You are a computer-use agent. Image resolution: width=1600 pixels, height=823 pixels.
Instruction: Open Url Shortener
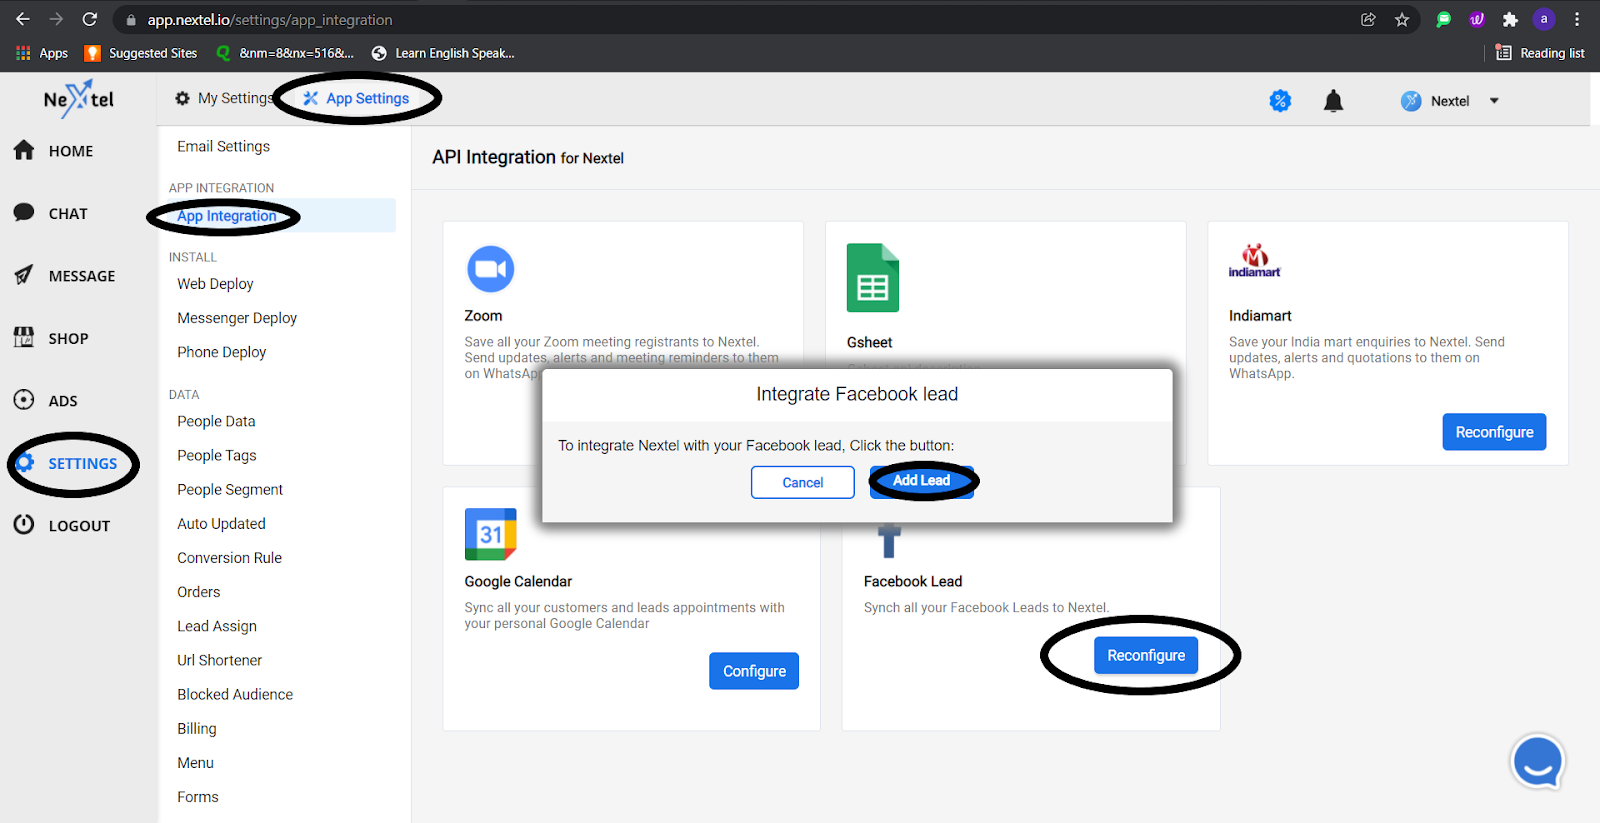coord(219,660)
